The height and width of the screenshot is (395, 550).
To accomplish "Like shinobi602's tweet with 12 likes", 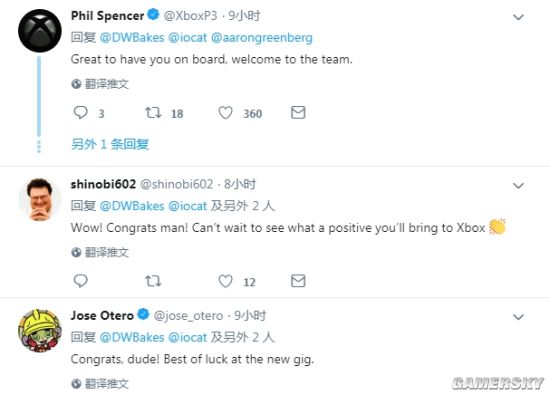I will [x=225, y=281].
